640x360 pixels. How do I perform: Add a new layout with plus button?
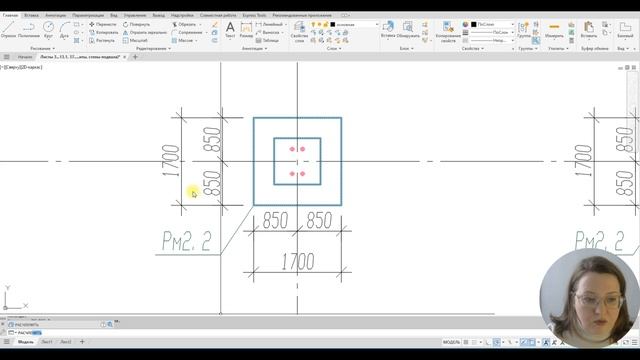point(82,342)
